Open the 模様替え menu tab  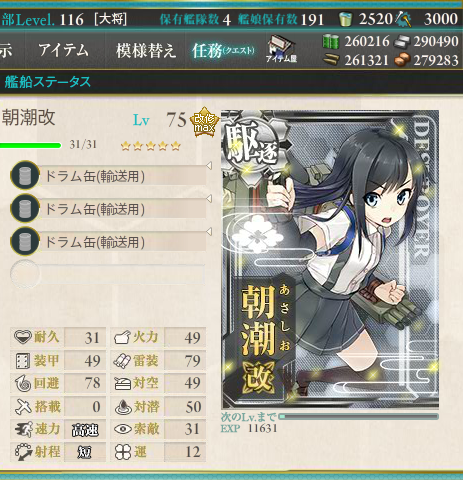[x=146, y=51]
